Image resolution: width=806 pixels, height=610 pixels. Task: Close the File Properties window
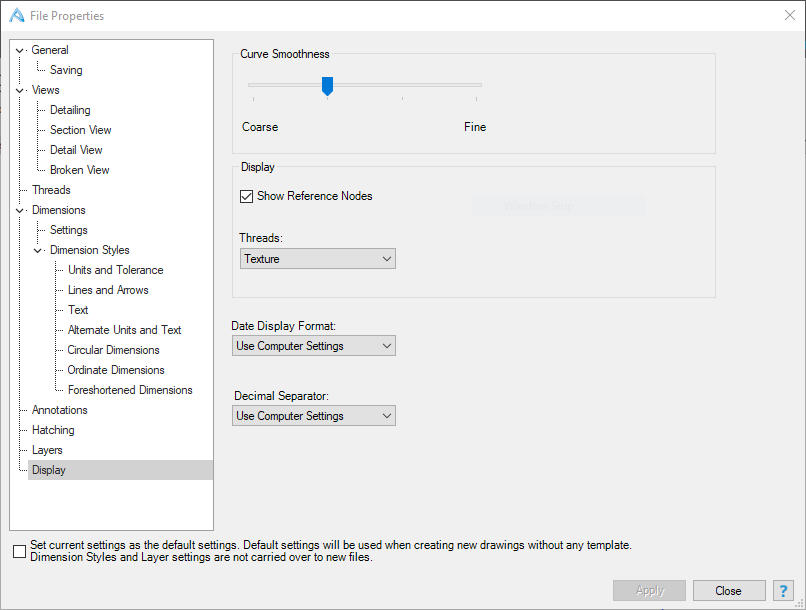pyautogui.click(x=789, y=15)
